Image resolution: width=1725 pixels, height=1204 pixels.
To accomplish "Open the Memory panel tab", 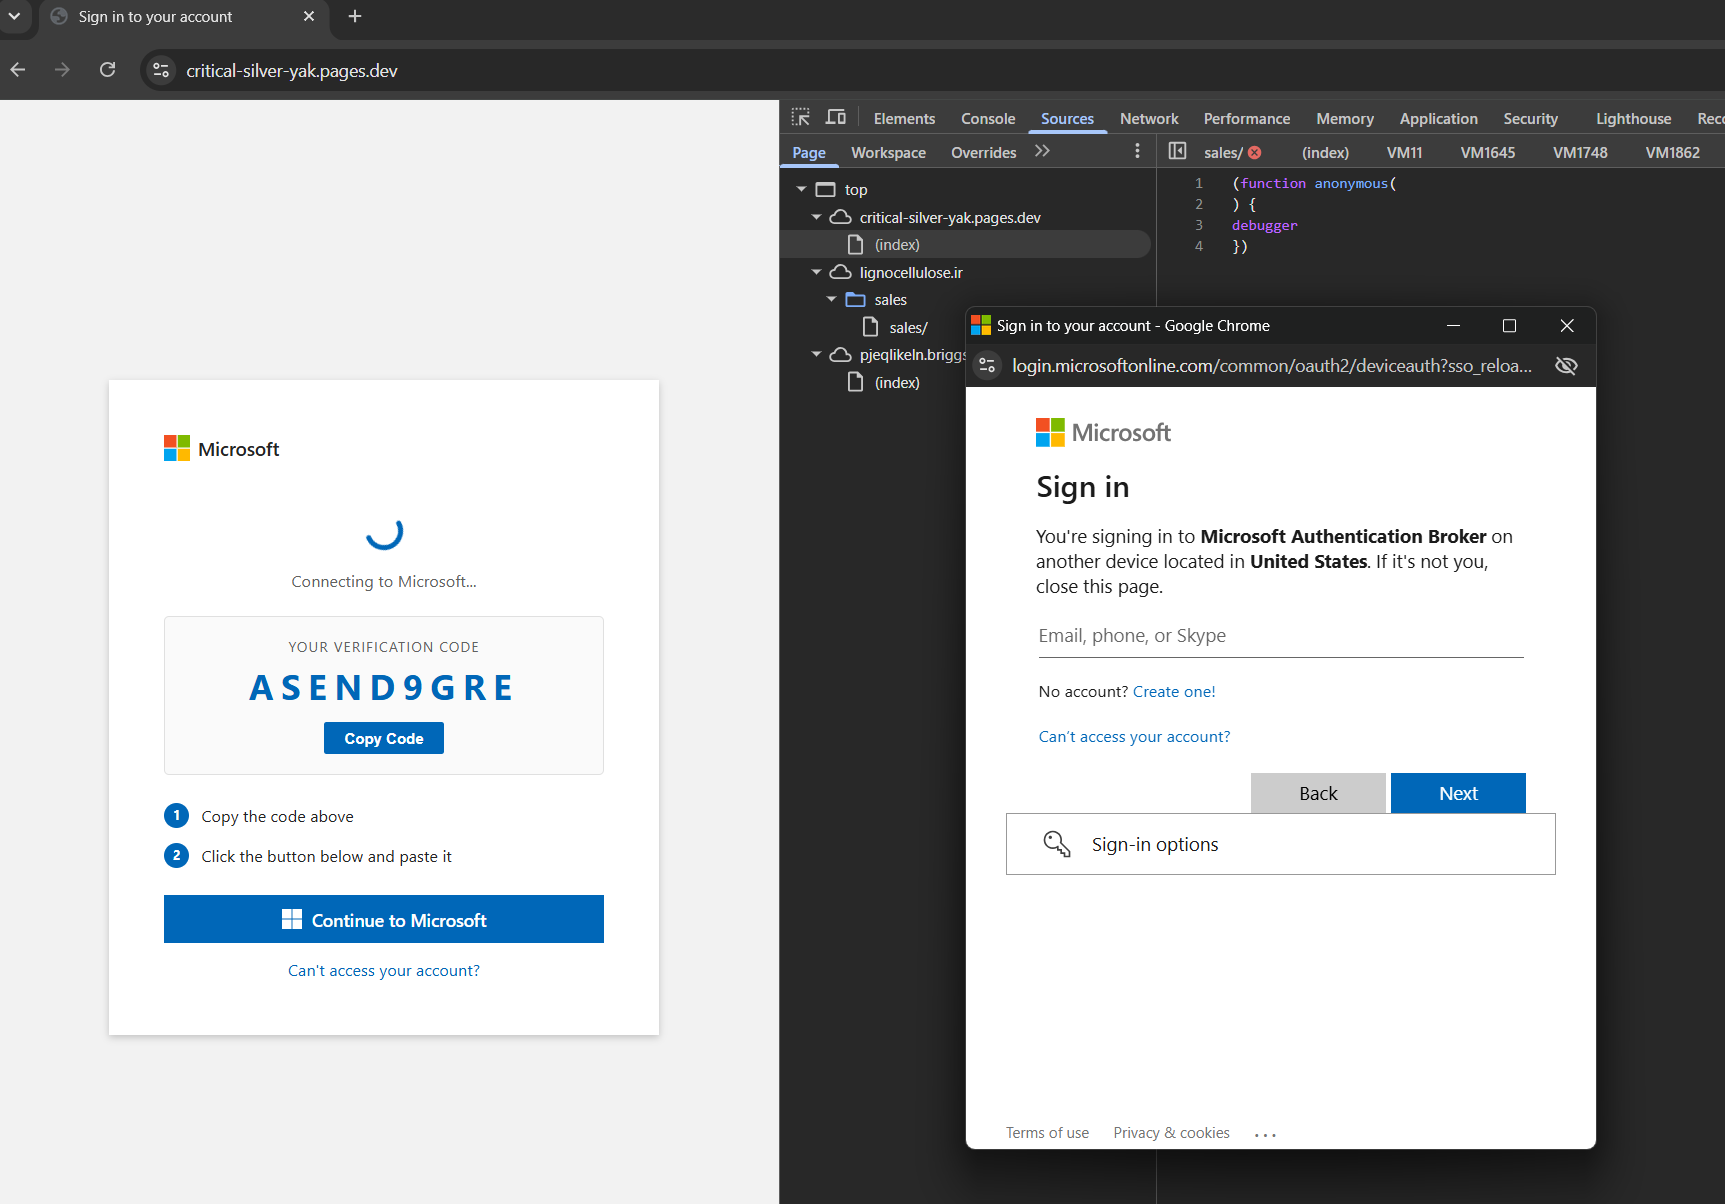I will (x=1345, y=119).
